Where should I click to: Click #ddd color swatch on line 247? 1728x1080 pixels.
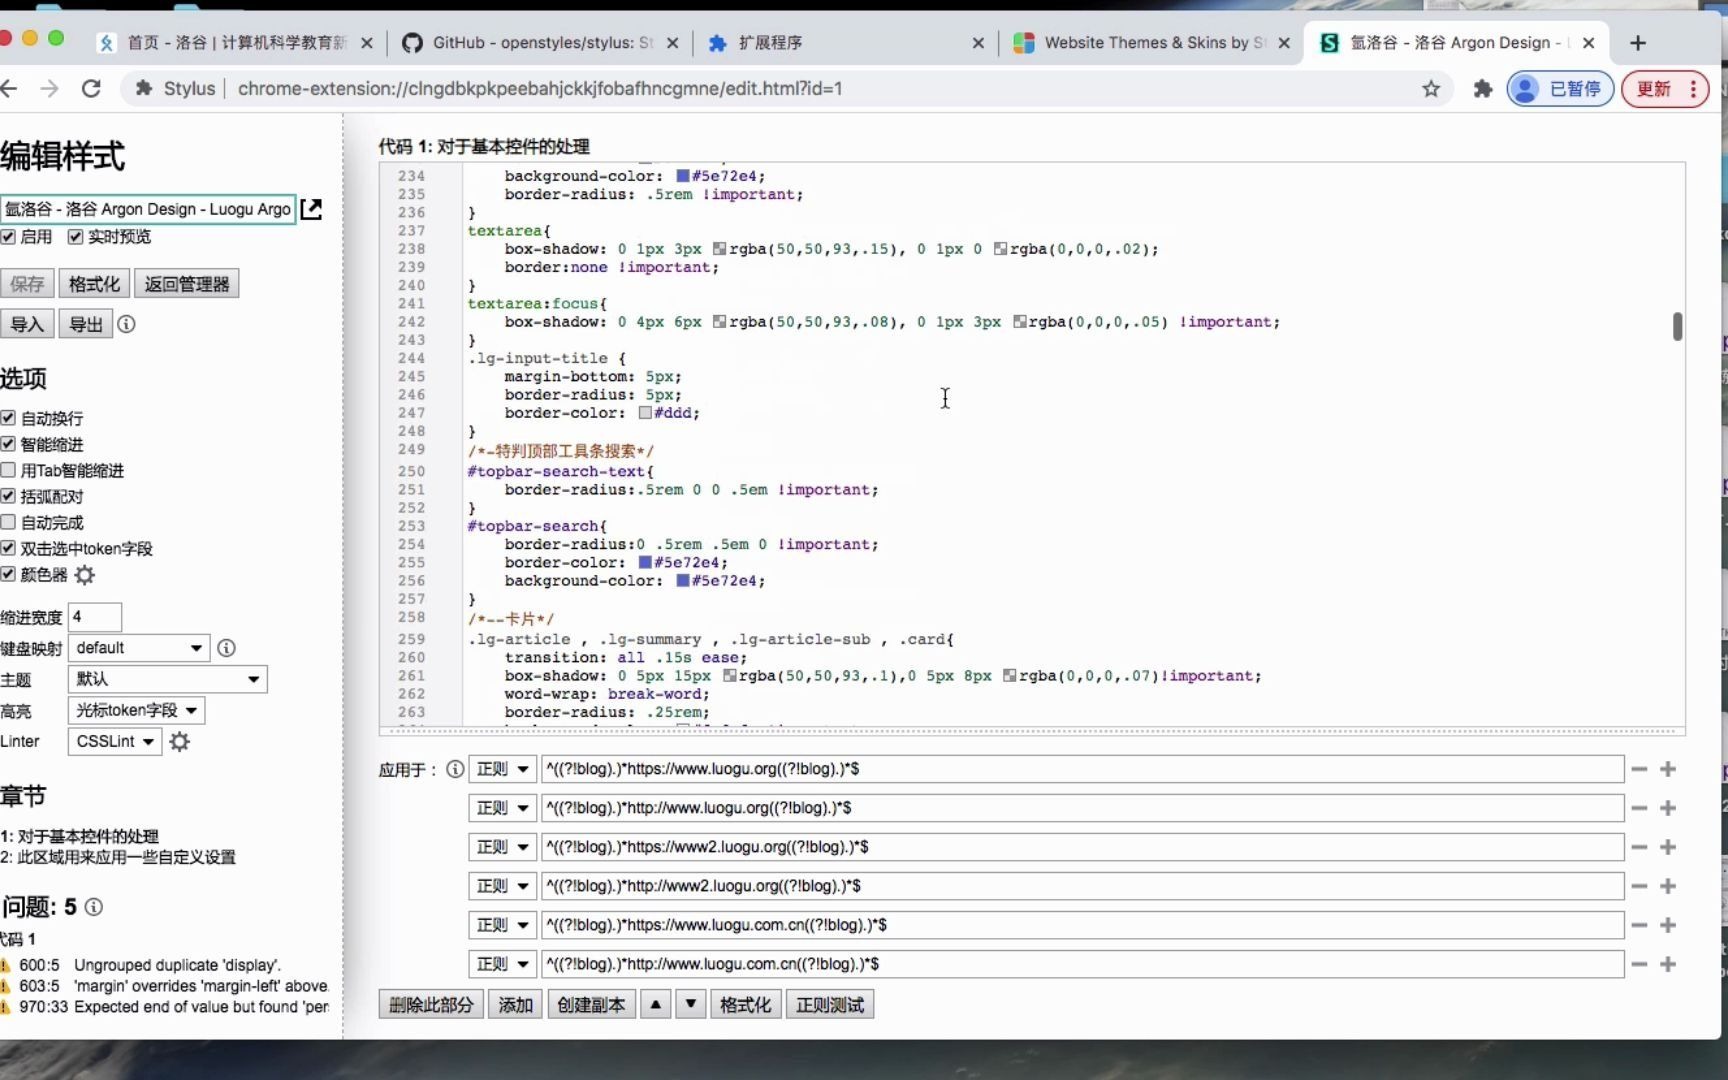tap(645, 413)
